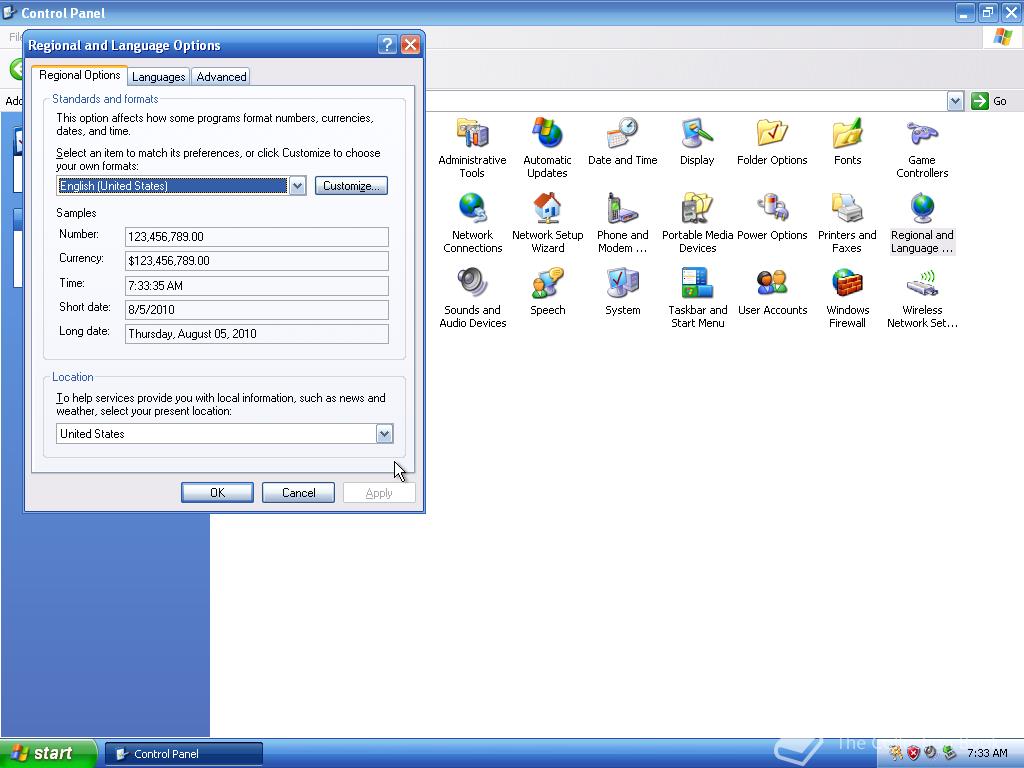Open Printers and Faxes icon

pos(848,209)
